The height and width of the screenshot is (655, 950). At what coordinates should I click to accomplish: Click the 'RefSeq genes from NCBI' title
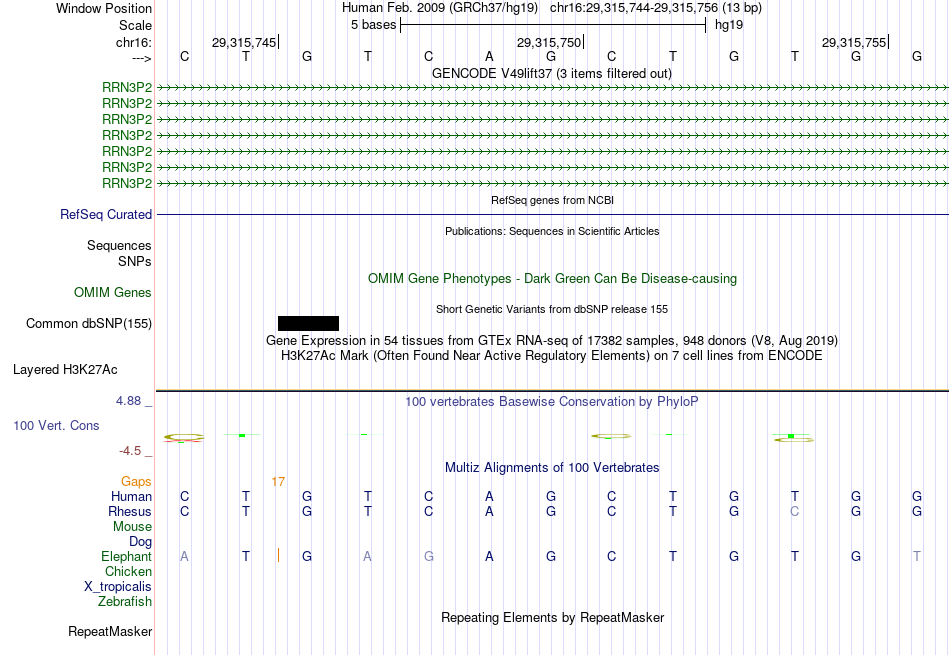(553, 200)
